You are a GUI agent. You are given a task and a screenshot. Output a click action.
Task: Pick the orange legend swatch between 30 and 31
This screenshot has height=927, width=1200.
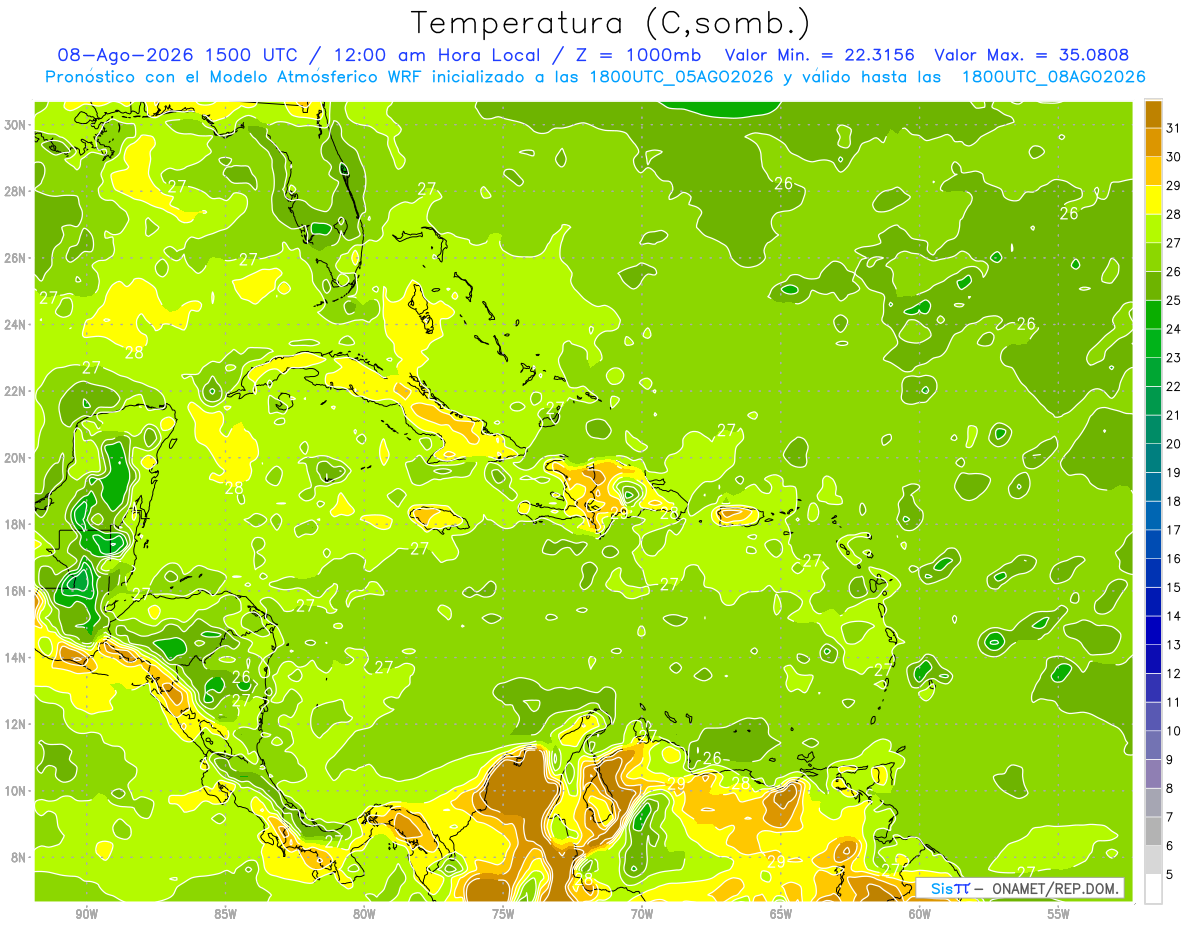coord(1153,142)
